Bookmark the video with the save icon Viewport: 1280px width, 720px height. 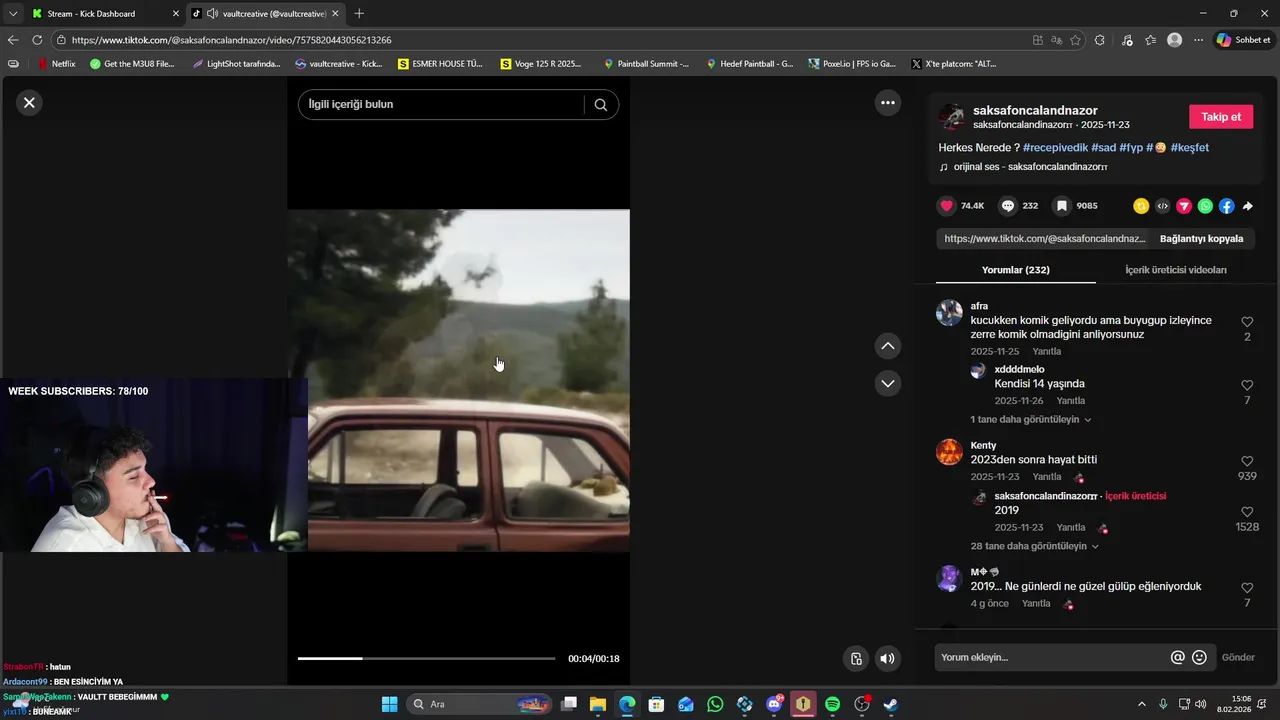click(1062, 206)
